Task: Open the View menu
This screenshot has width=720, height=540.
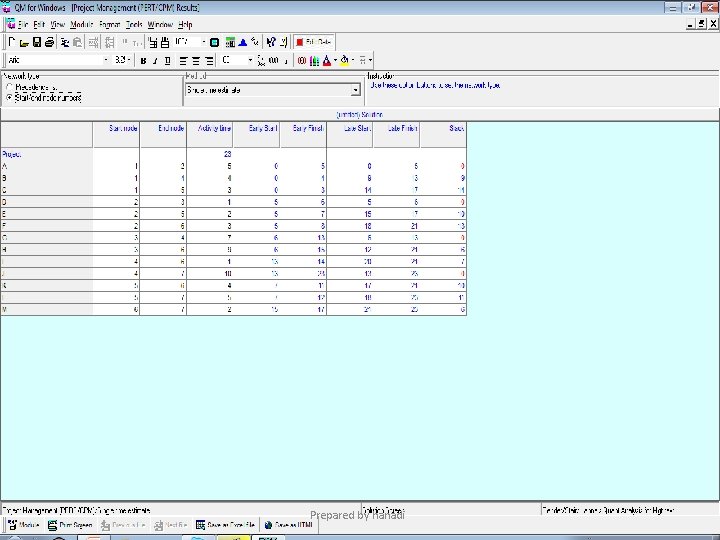Action: (57, 24)
